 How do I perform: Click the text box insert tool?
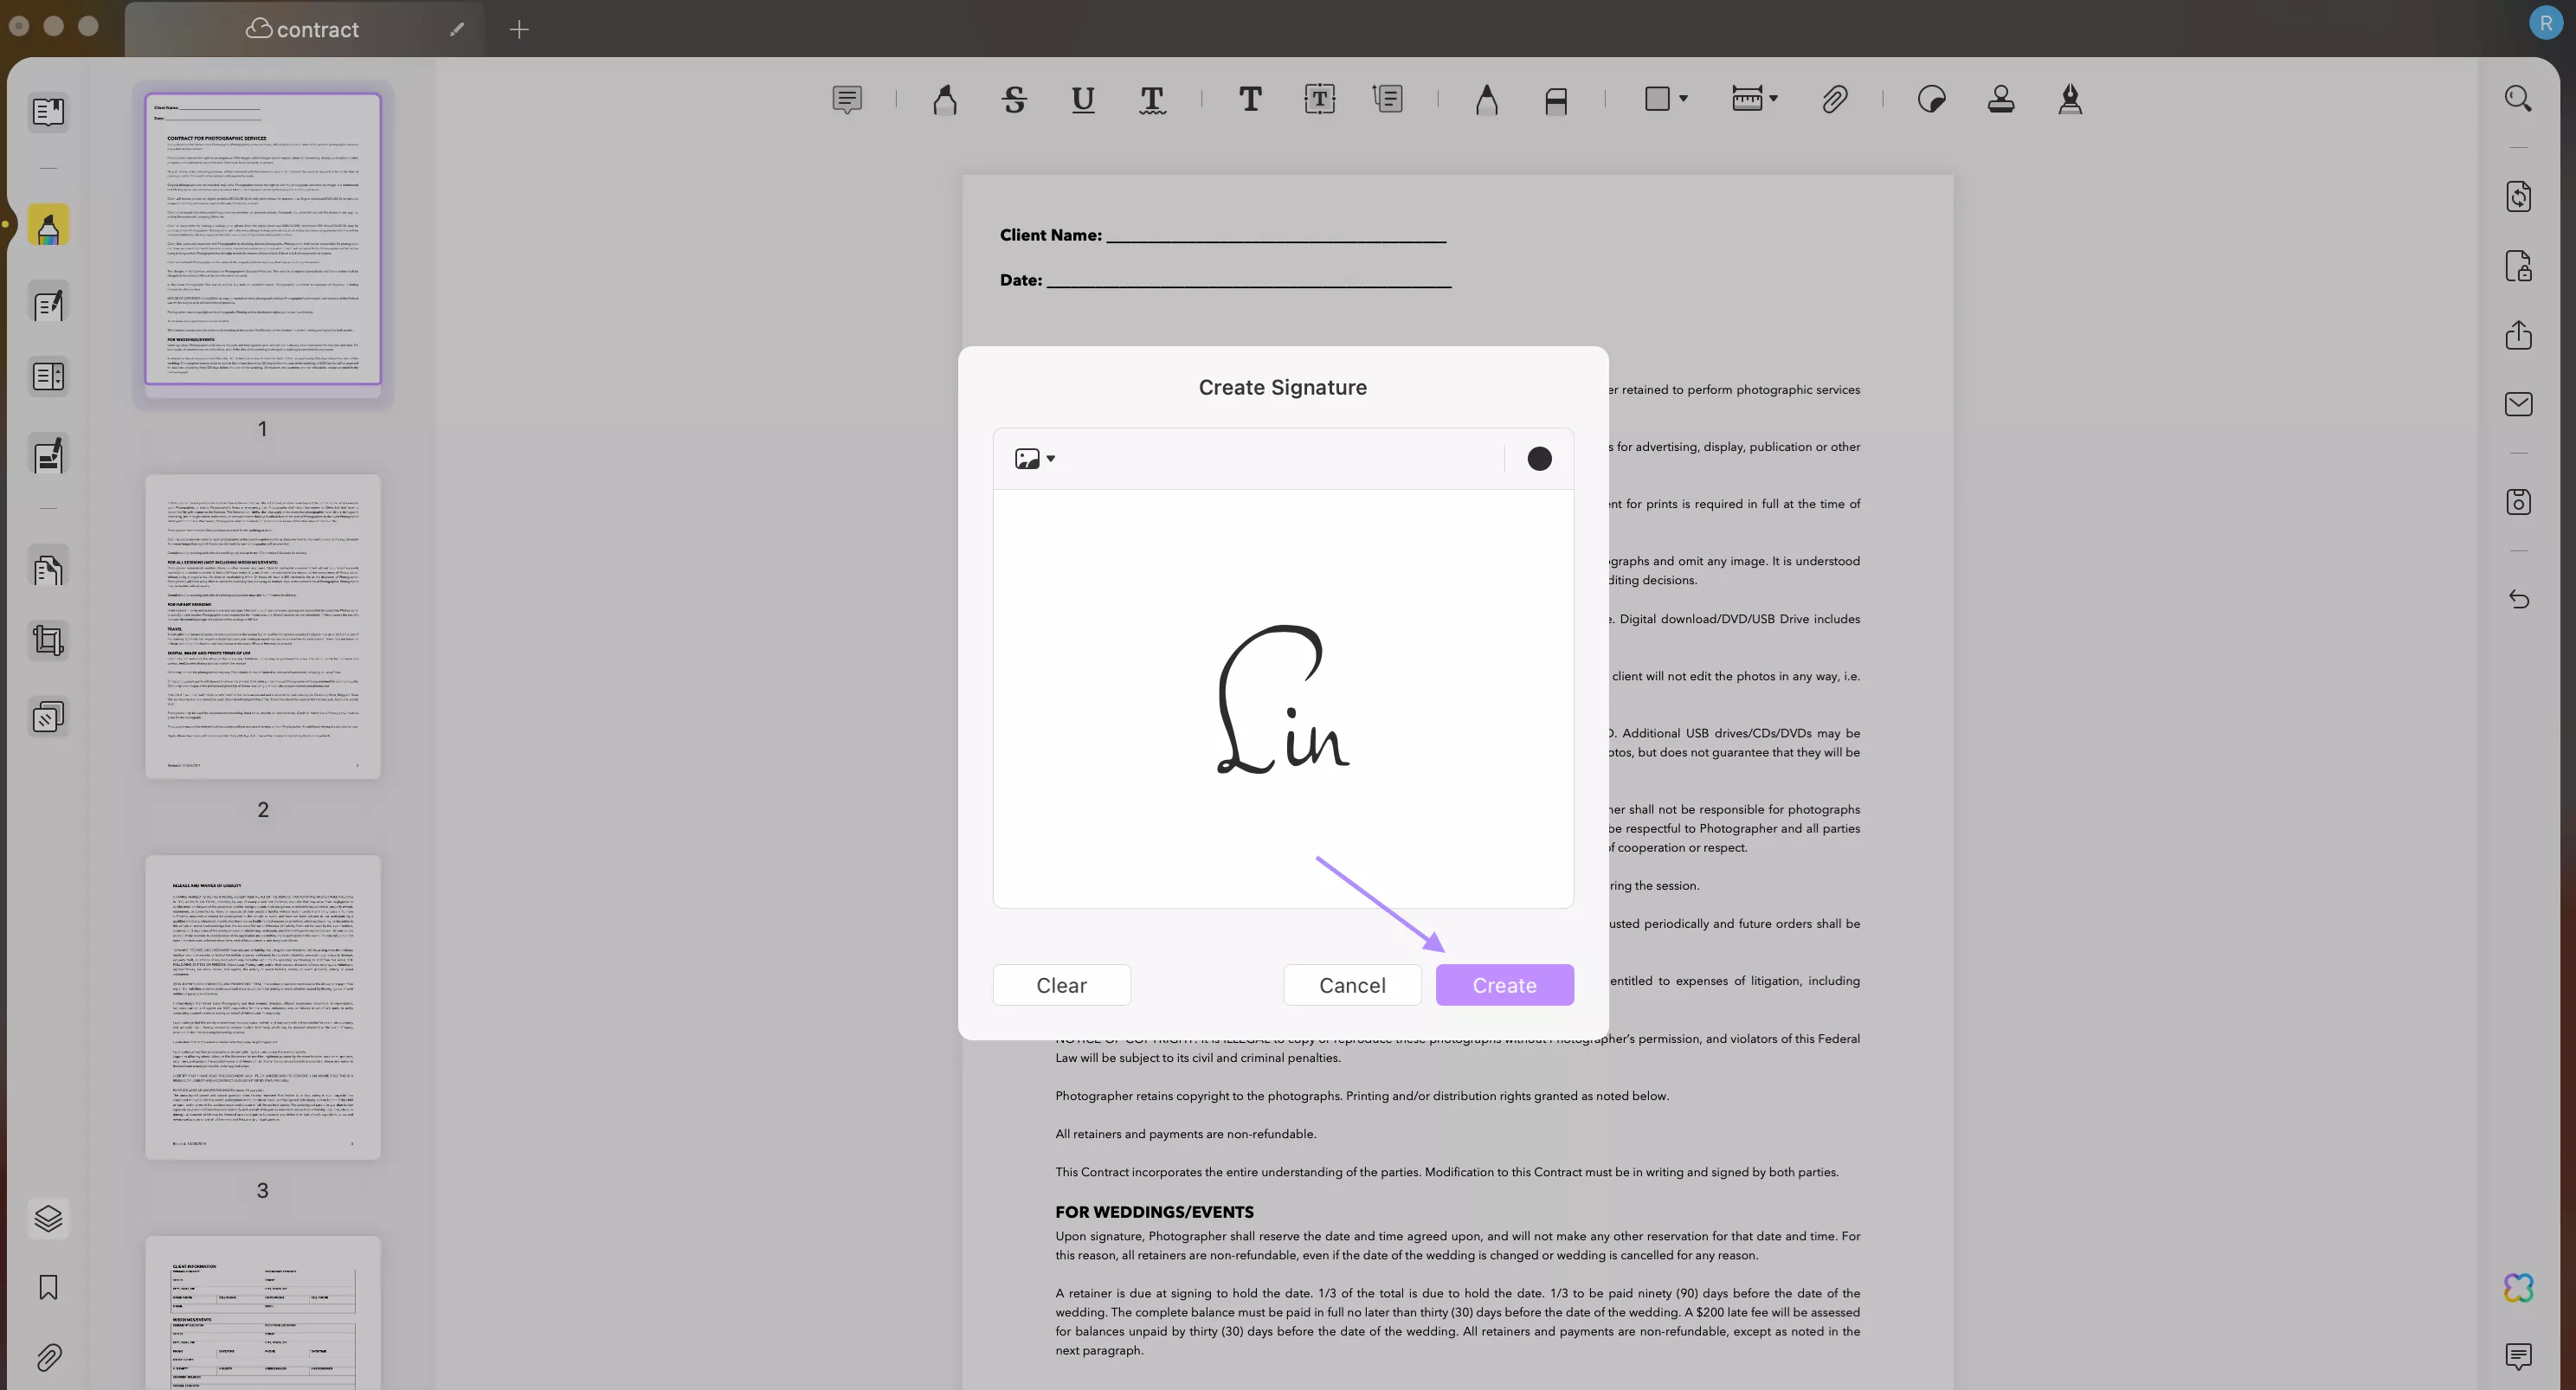click(1320, 98)
